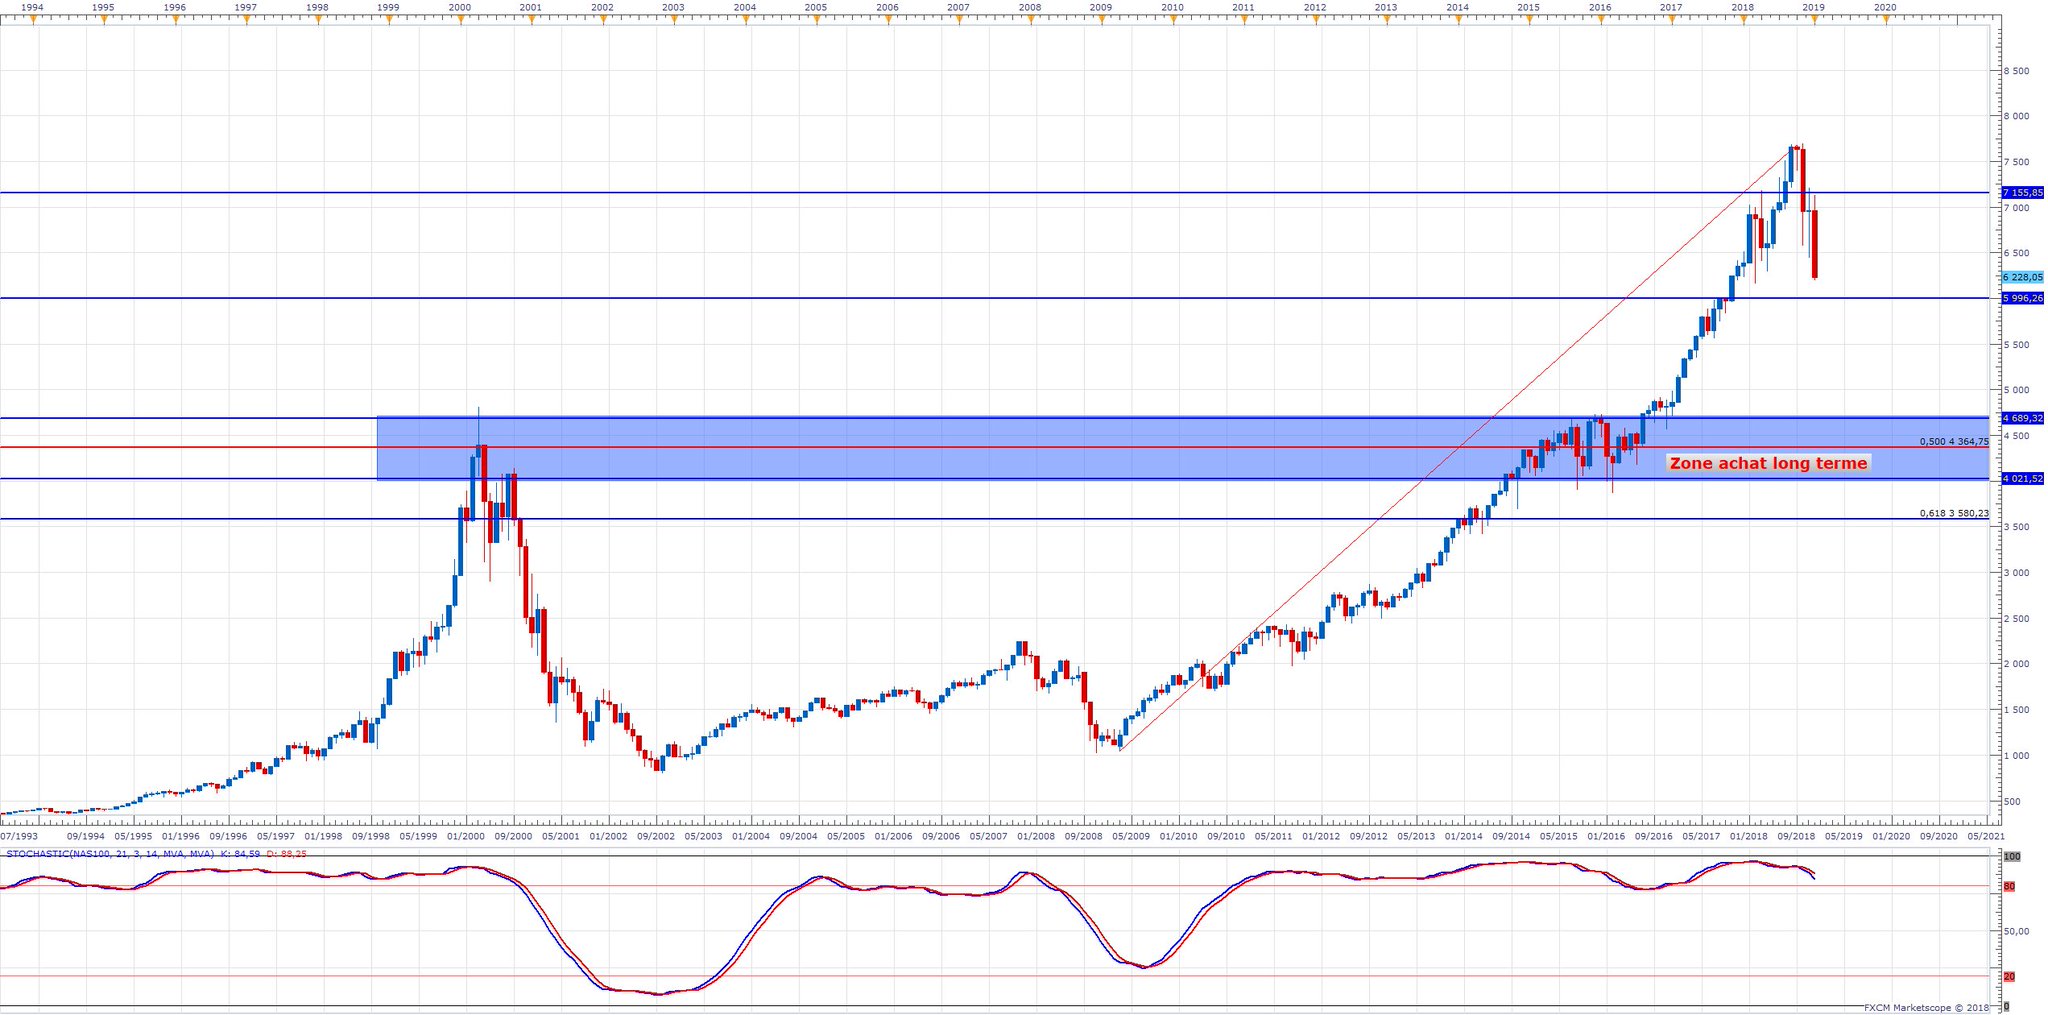Select the 1997 year label on top axis
The height and width of the screenshot is (1015, 2048).
(245, 7)
